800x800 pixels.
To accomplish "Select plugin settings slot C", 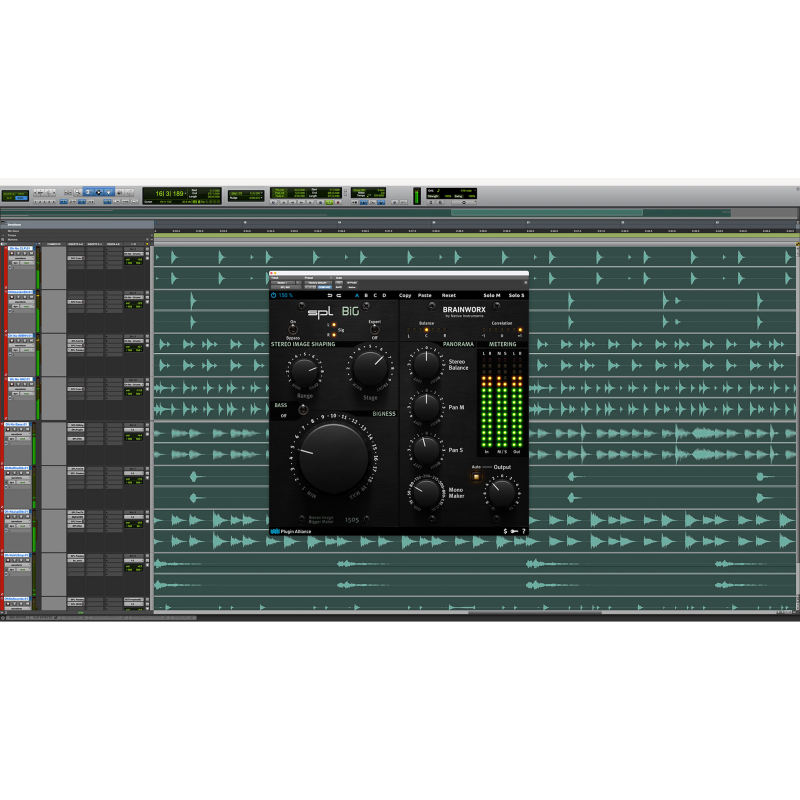I will click(x=375, y=295).
